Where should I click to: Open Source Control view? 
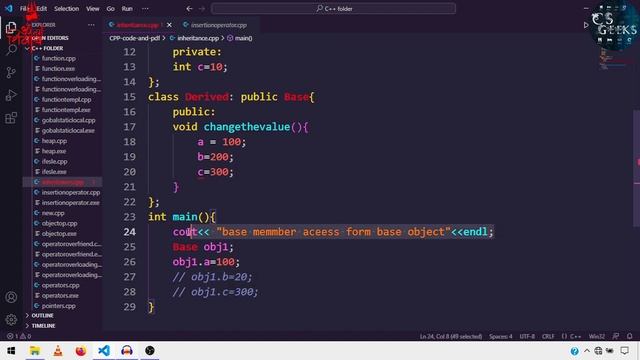[x=11, y=73]
